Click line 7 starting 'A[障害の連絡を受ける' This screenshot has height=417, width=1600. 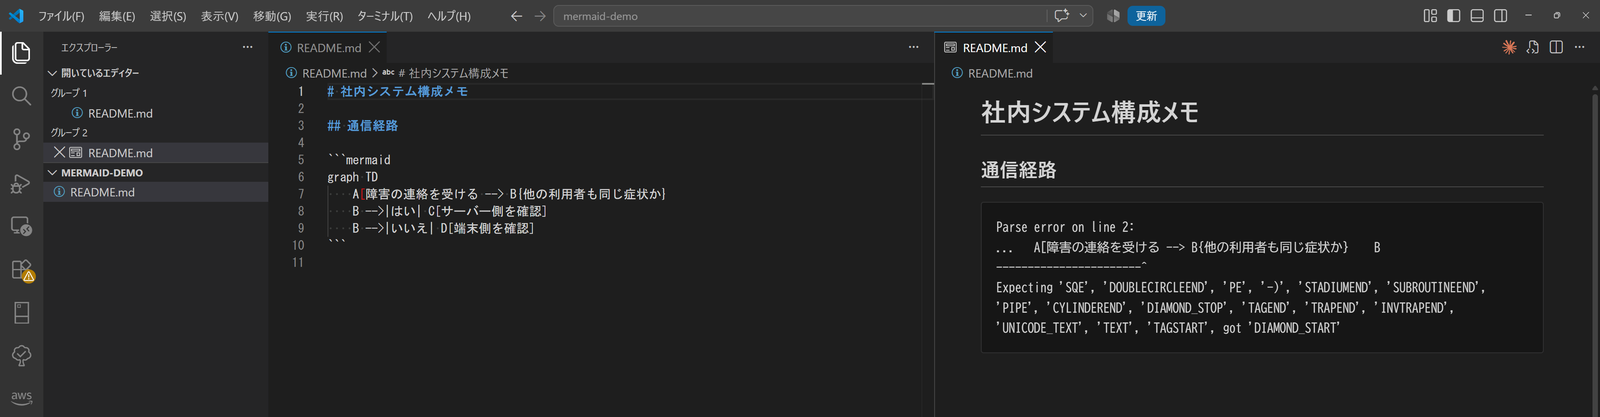[x=509, y=194]
